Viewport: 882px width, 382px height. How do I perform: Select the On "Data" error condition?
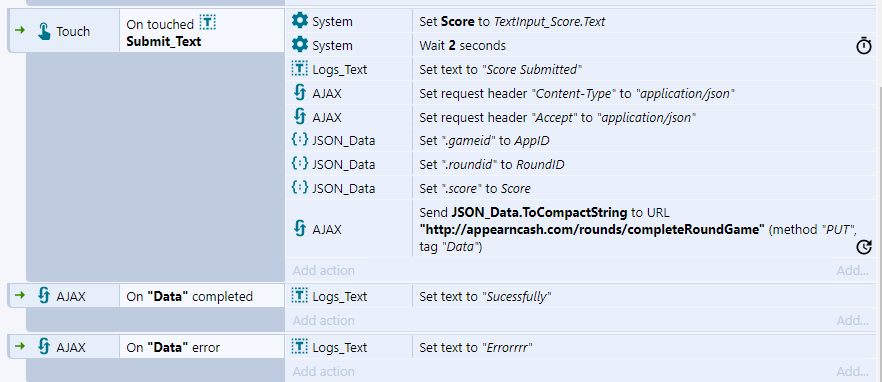click(x=202, y=347)
